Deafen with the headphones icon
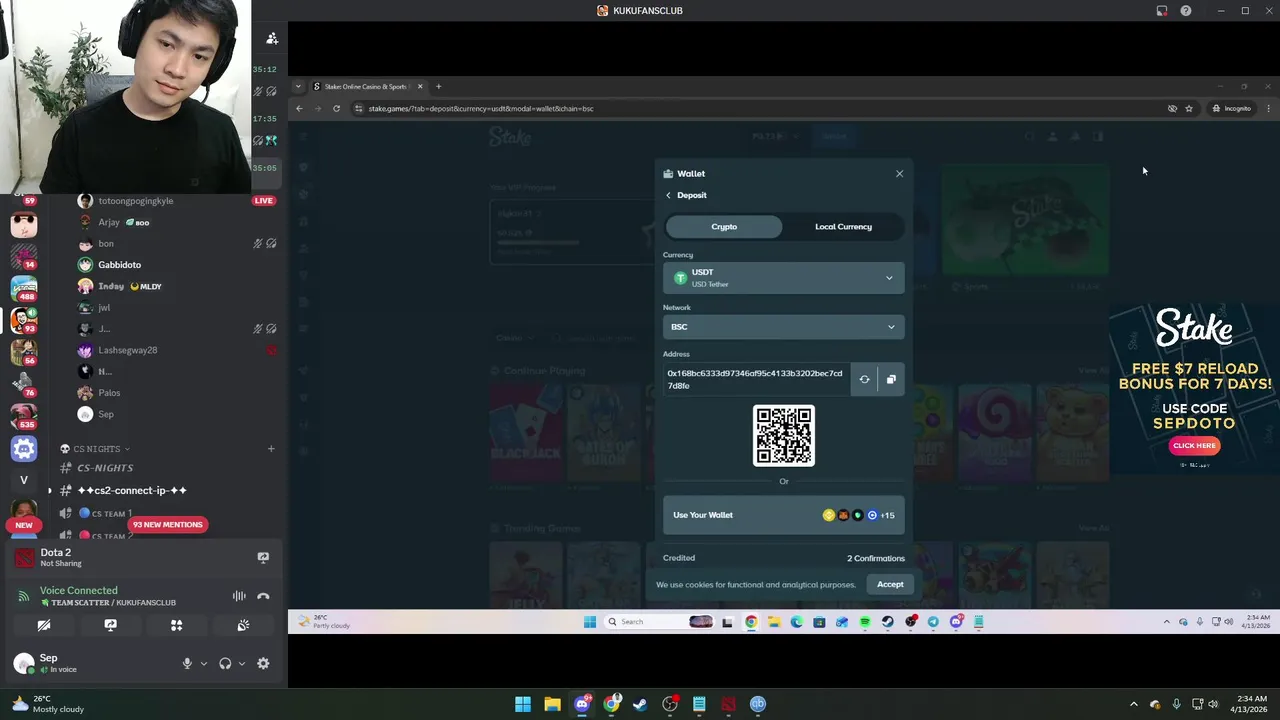 click(225, 664)
